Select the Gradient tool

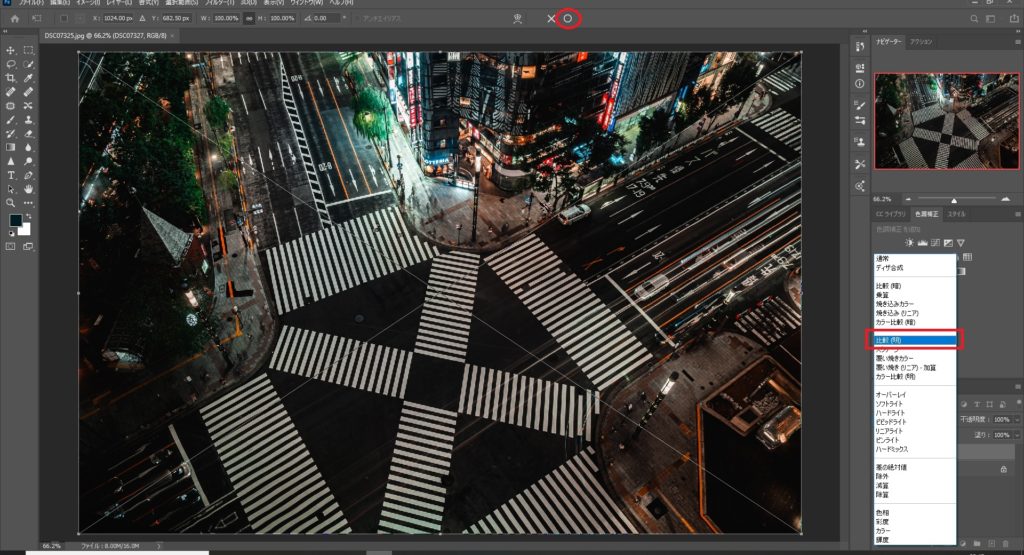[10, 147]
